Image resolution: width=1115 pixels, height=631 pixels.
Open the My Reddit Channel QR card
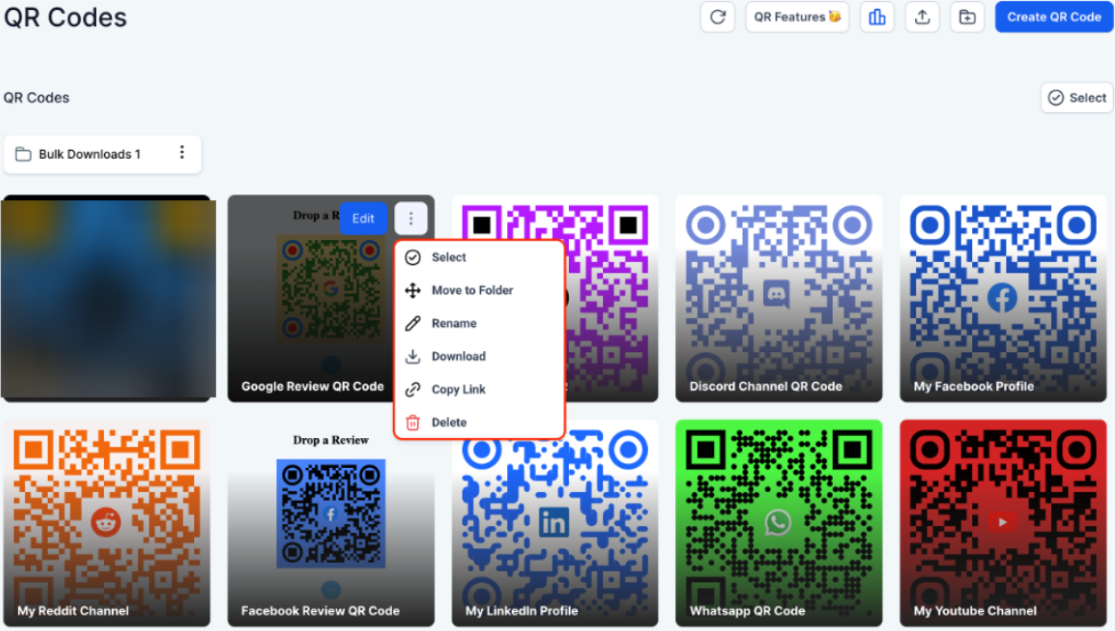pos(107,523)
